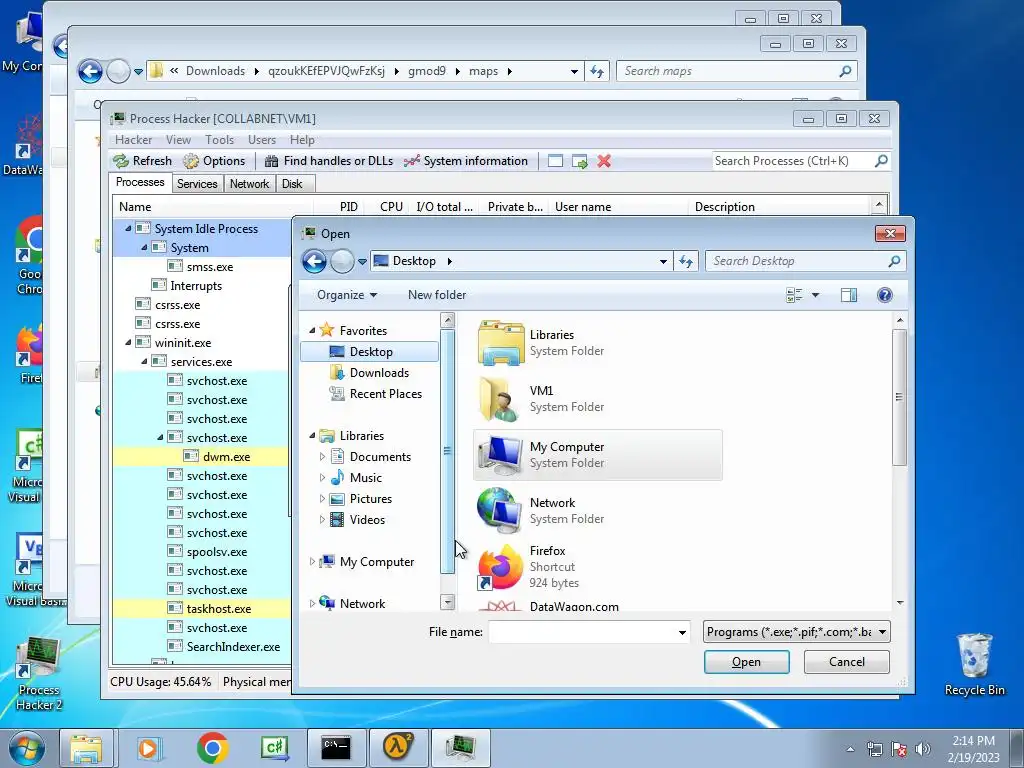Open the Help question mark icon
Viewport: 1024px width, 768px height.
pyautogui.click(x=884, y=295)
